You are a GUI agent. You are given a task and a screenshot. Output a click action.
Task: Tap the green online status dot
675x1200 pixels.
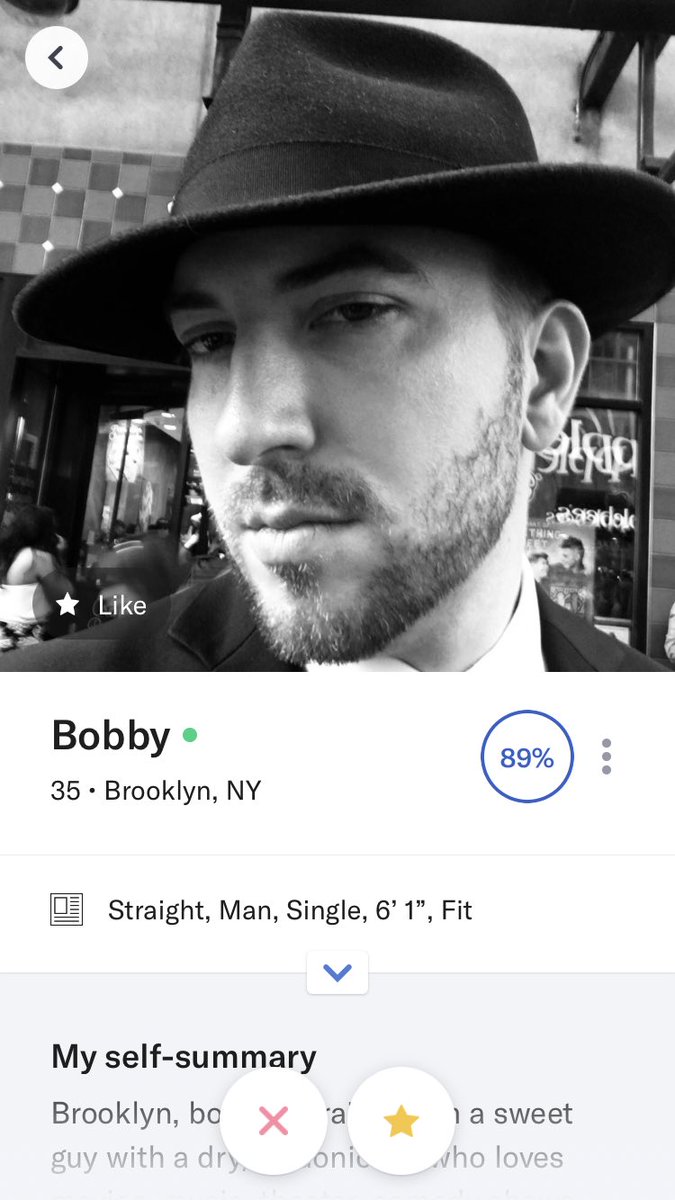point(190,736)
